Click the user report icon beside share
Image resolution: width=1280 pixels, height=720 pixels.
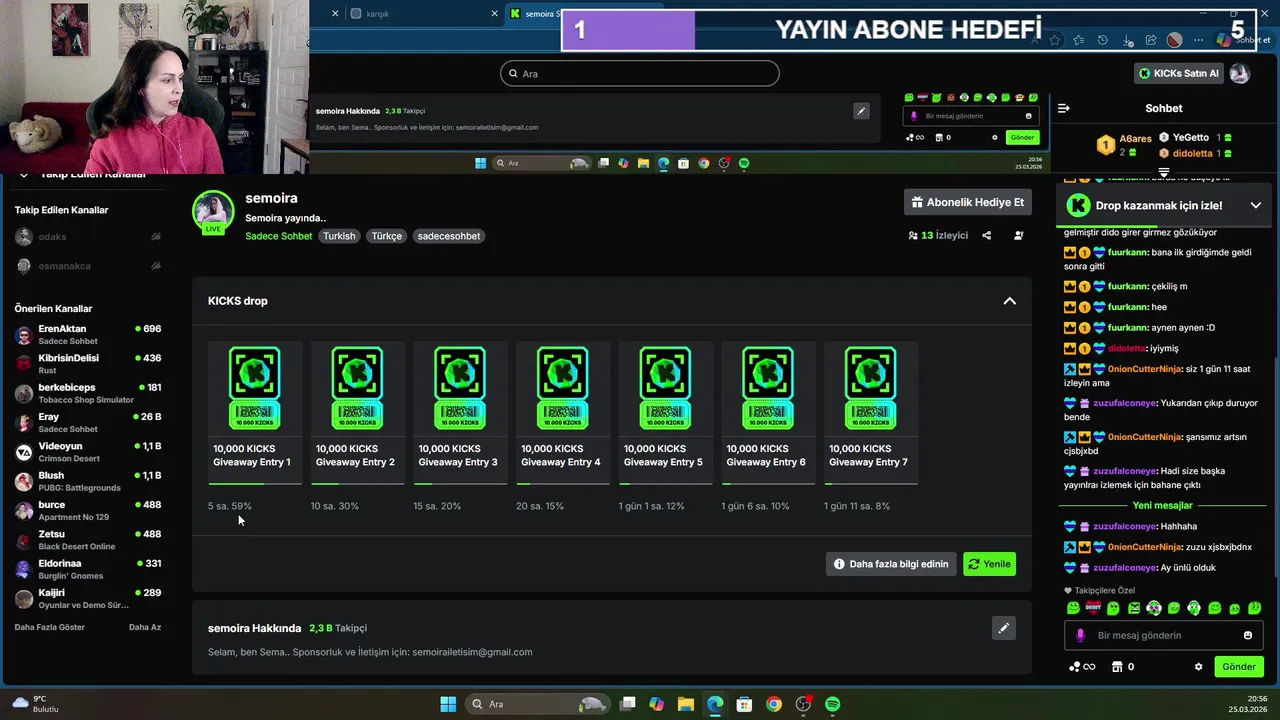tap(1018, 236)
